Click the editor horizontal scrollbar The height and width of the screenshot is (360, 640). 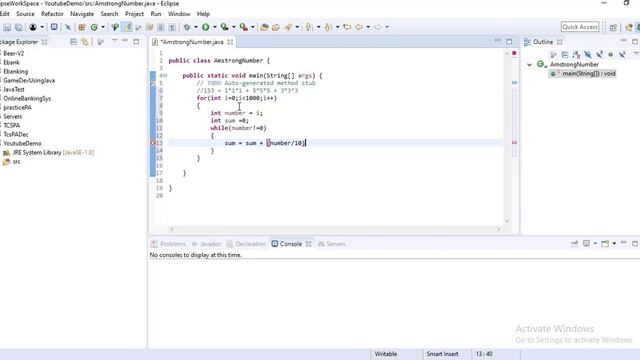coord(335,229)
